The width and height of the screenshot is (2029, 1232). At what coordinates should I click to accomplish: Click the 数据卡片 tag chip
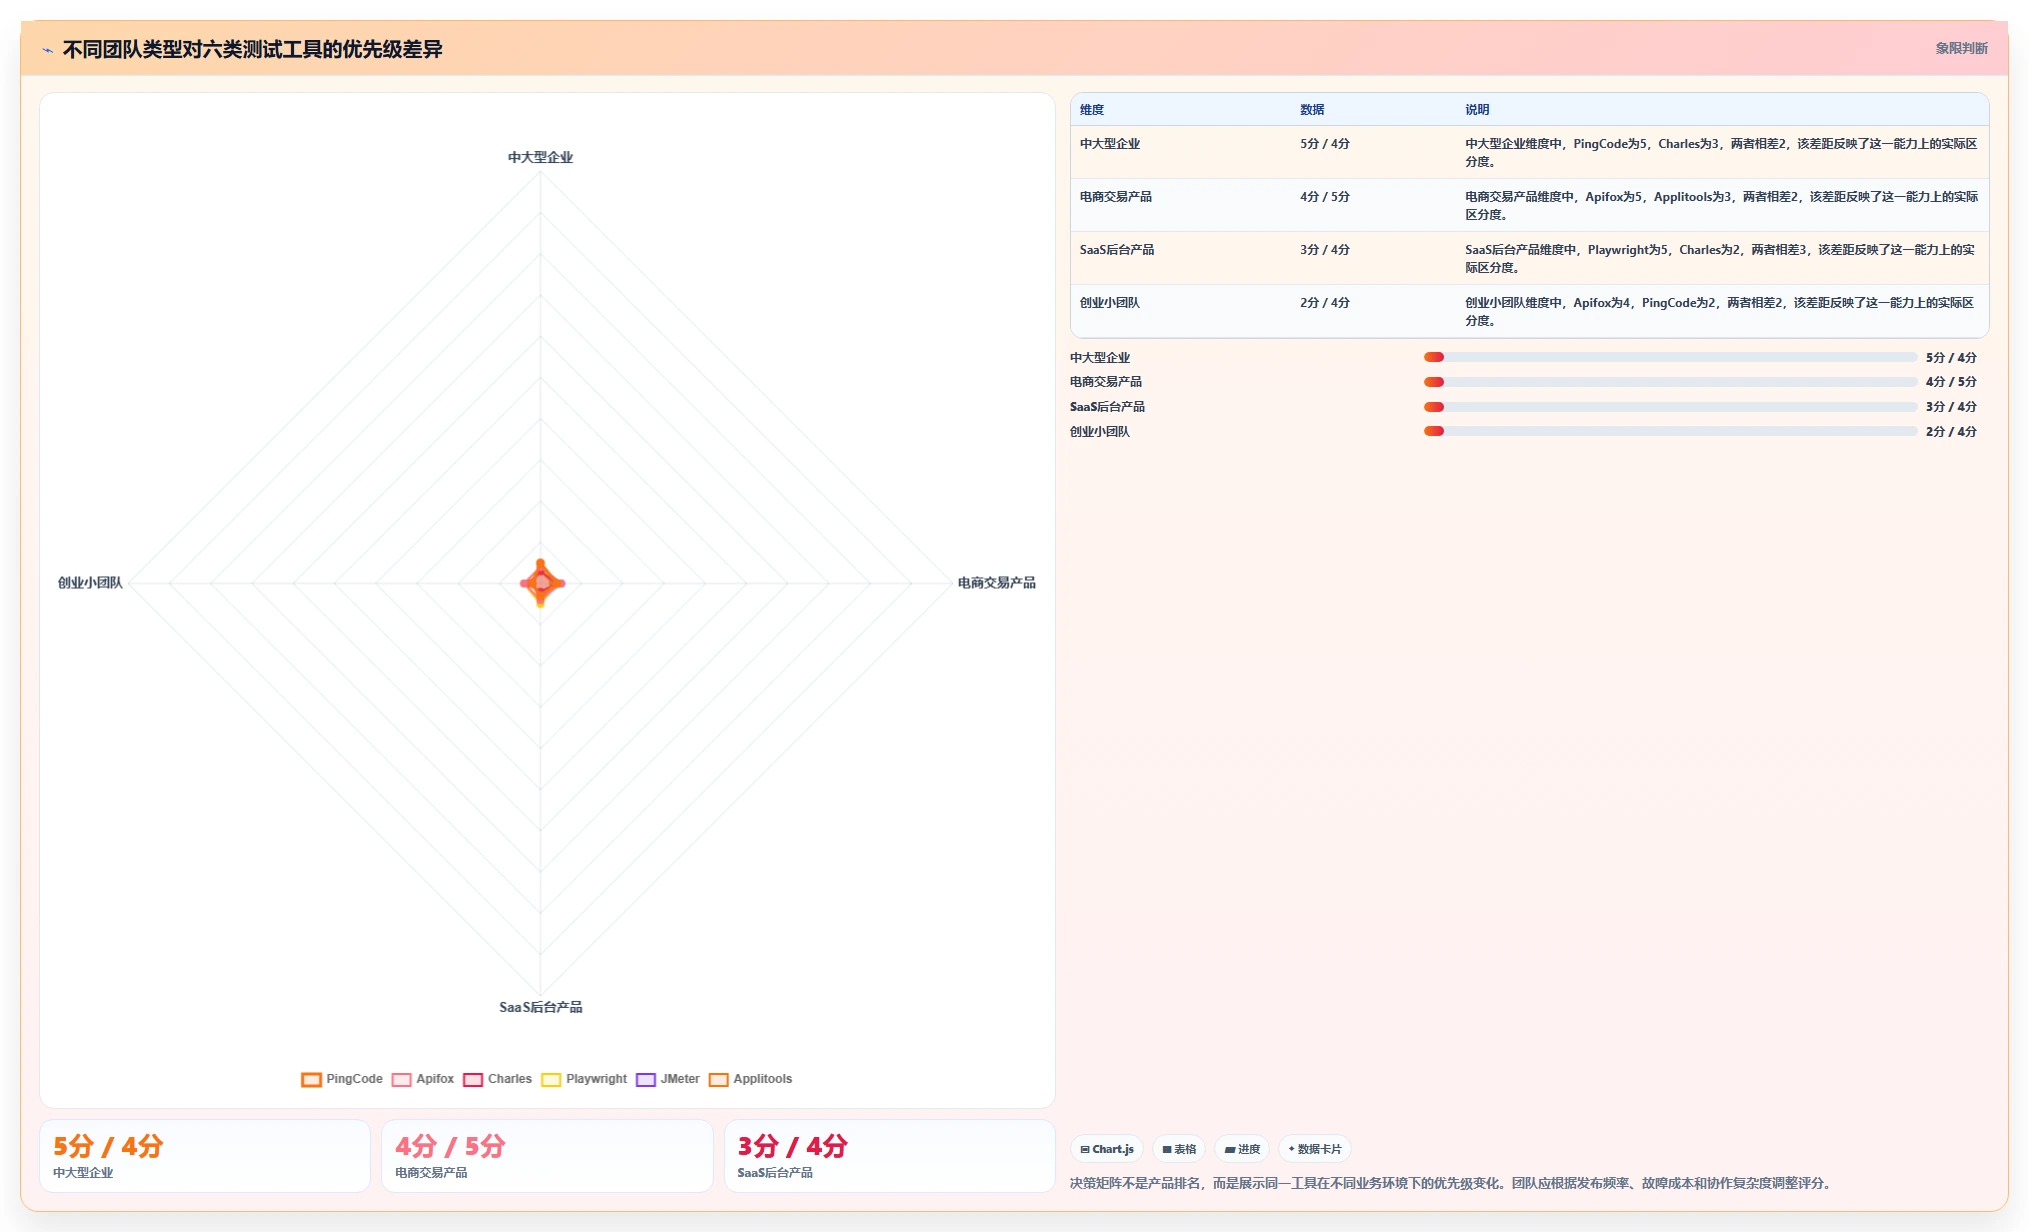point(1315,1149)
